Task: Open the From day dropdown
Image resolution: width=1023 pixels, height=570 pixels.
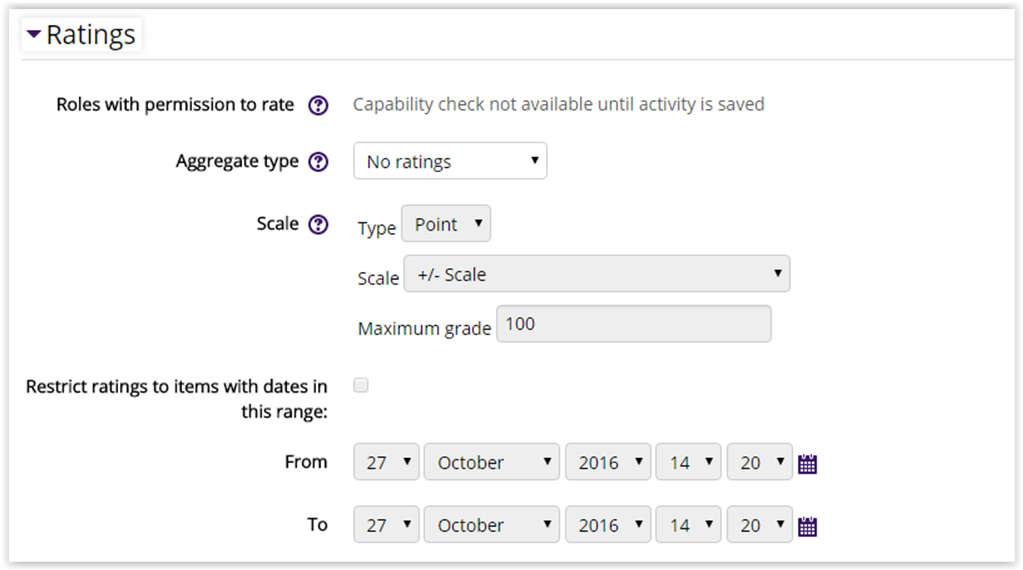Action: pyautogui.click(x=386, y=462)
